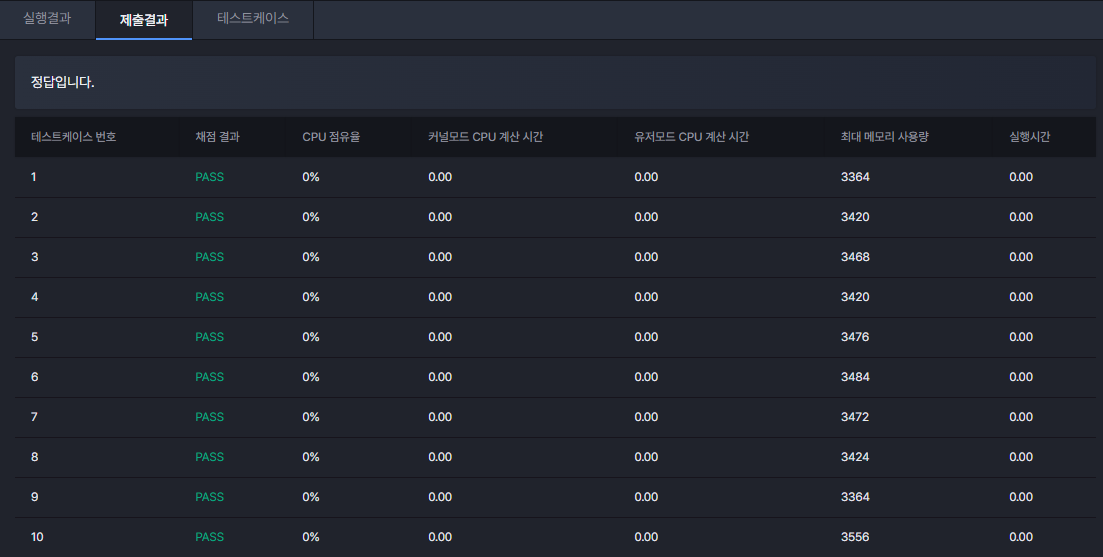Viewport: 1103px width, 557px height.
Task: Click the 최대 메모리 사용량 column header
Action: pos(884,136)
